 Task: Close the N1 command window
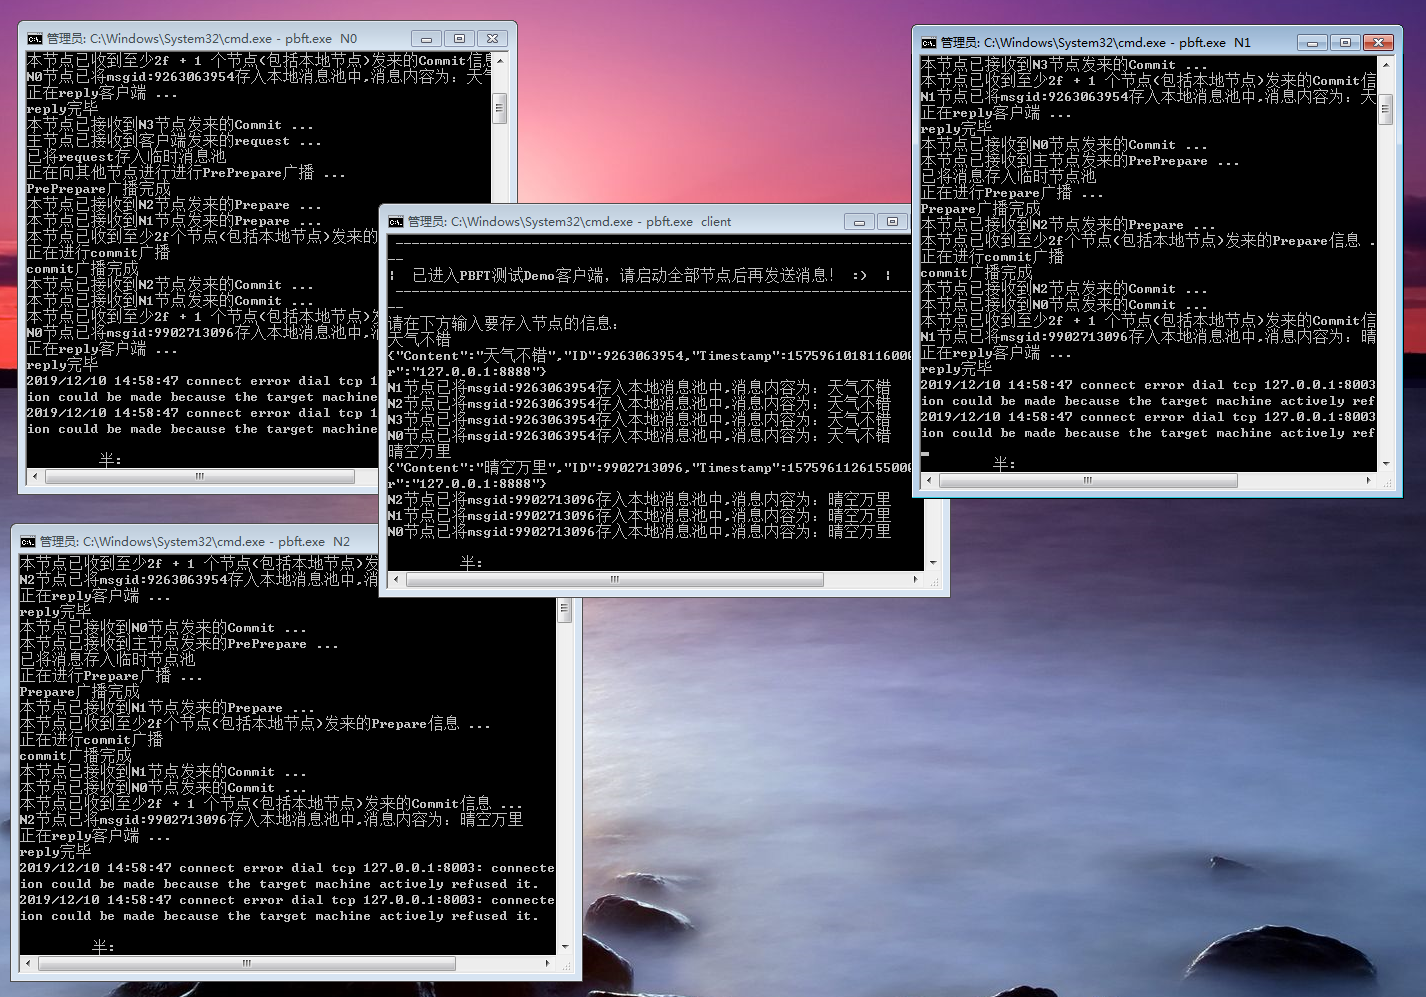pyautogui.click(x=1379, y=43)
